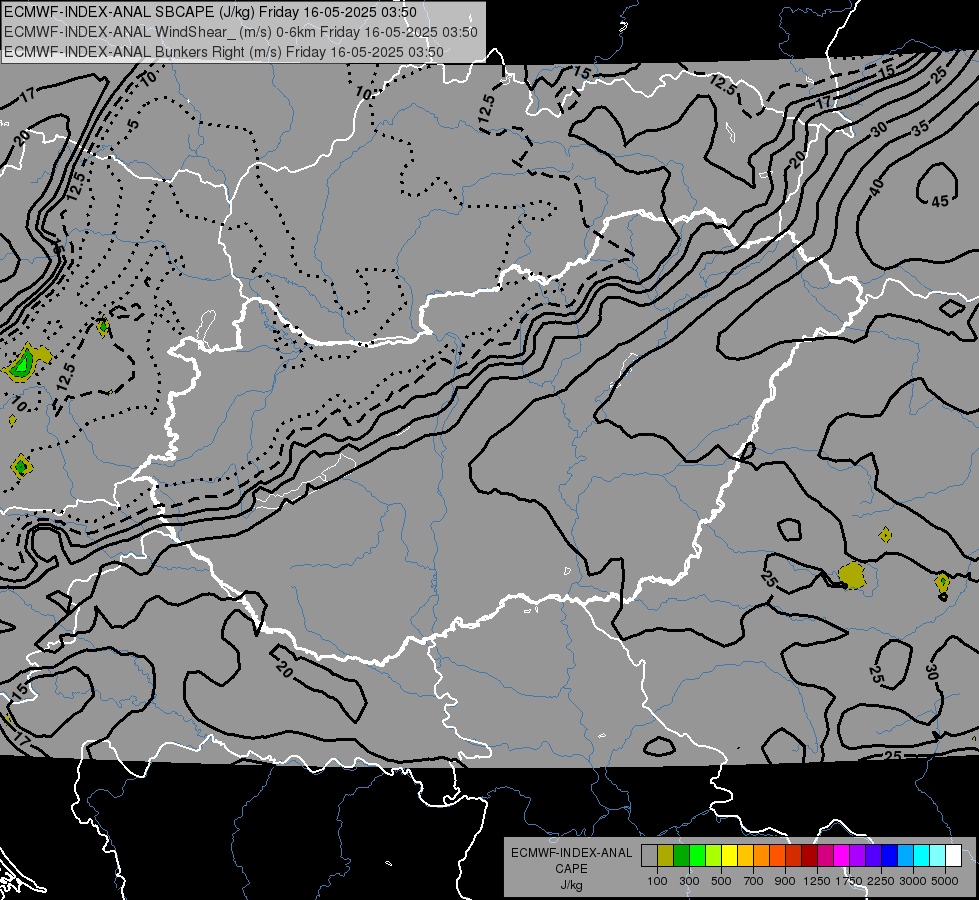Click the 700 value on legend scale
The image size is (979, 900).
(754, 881)
